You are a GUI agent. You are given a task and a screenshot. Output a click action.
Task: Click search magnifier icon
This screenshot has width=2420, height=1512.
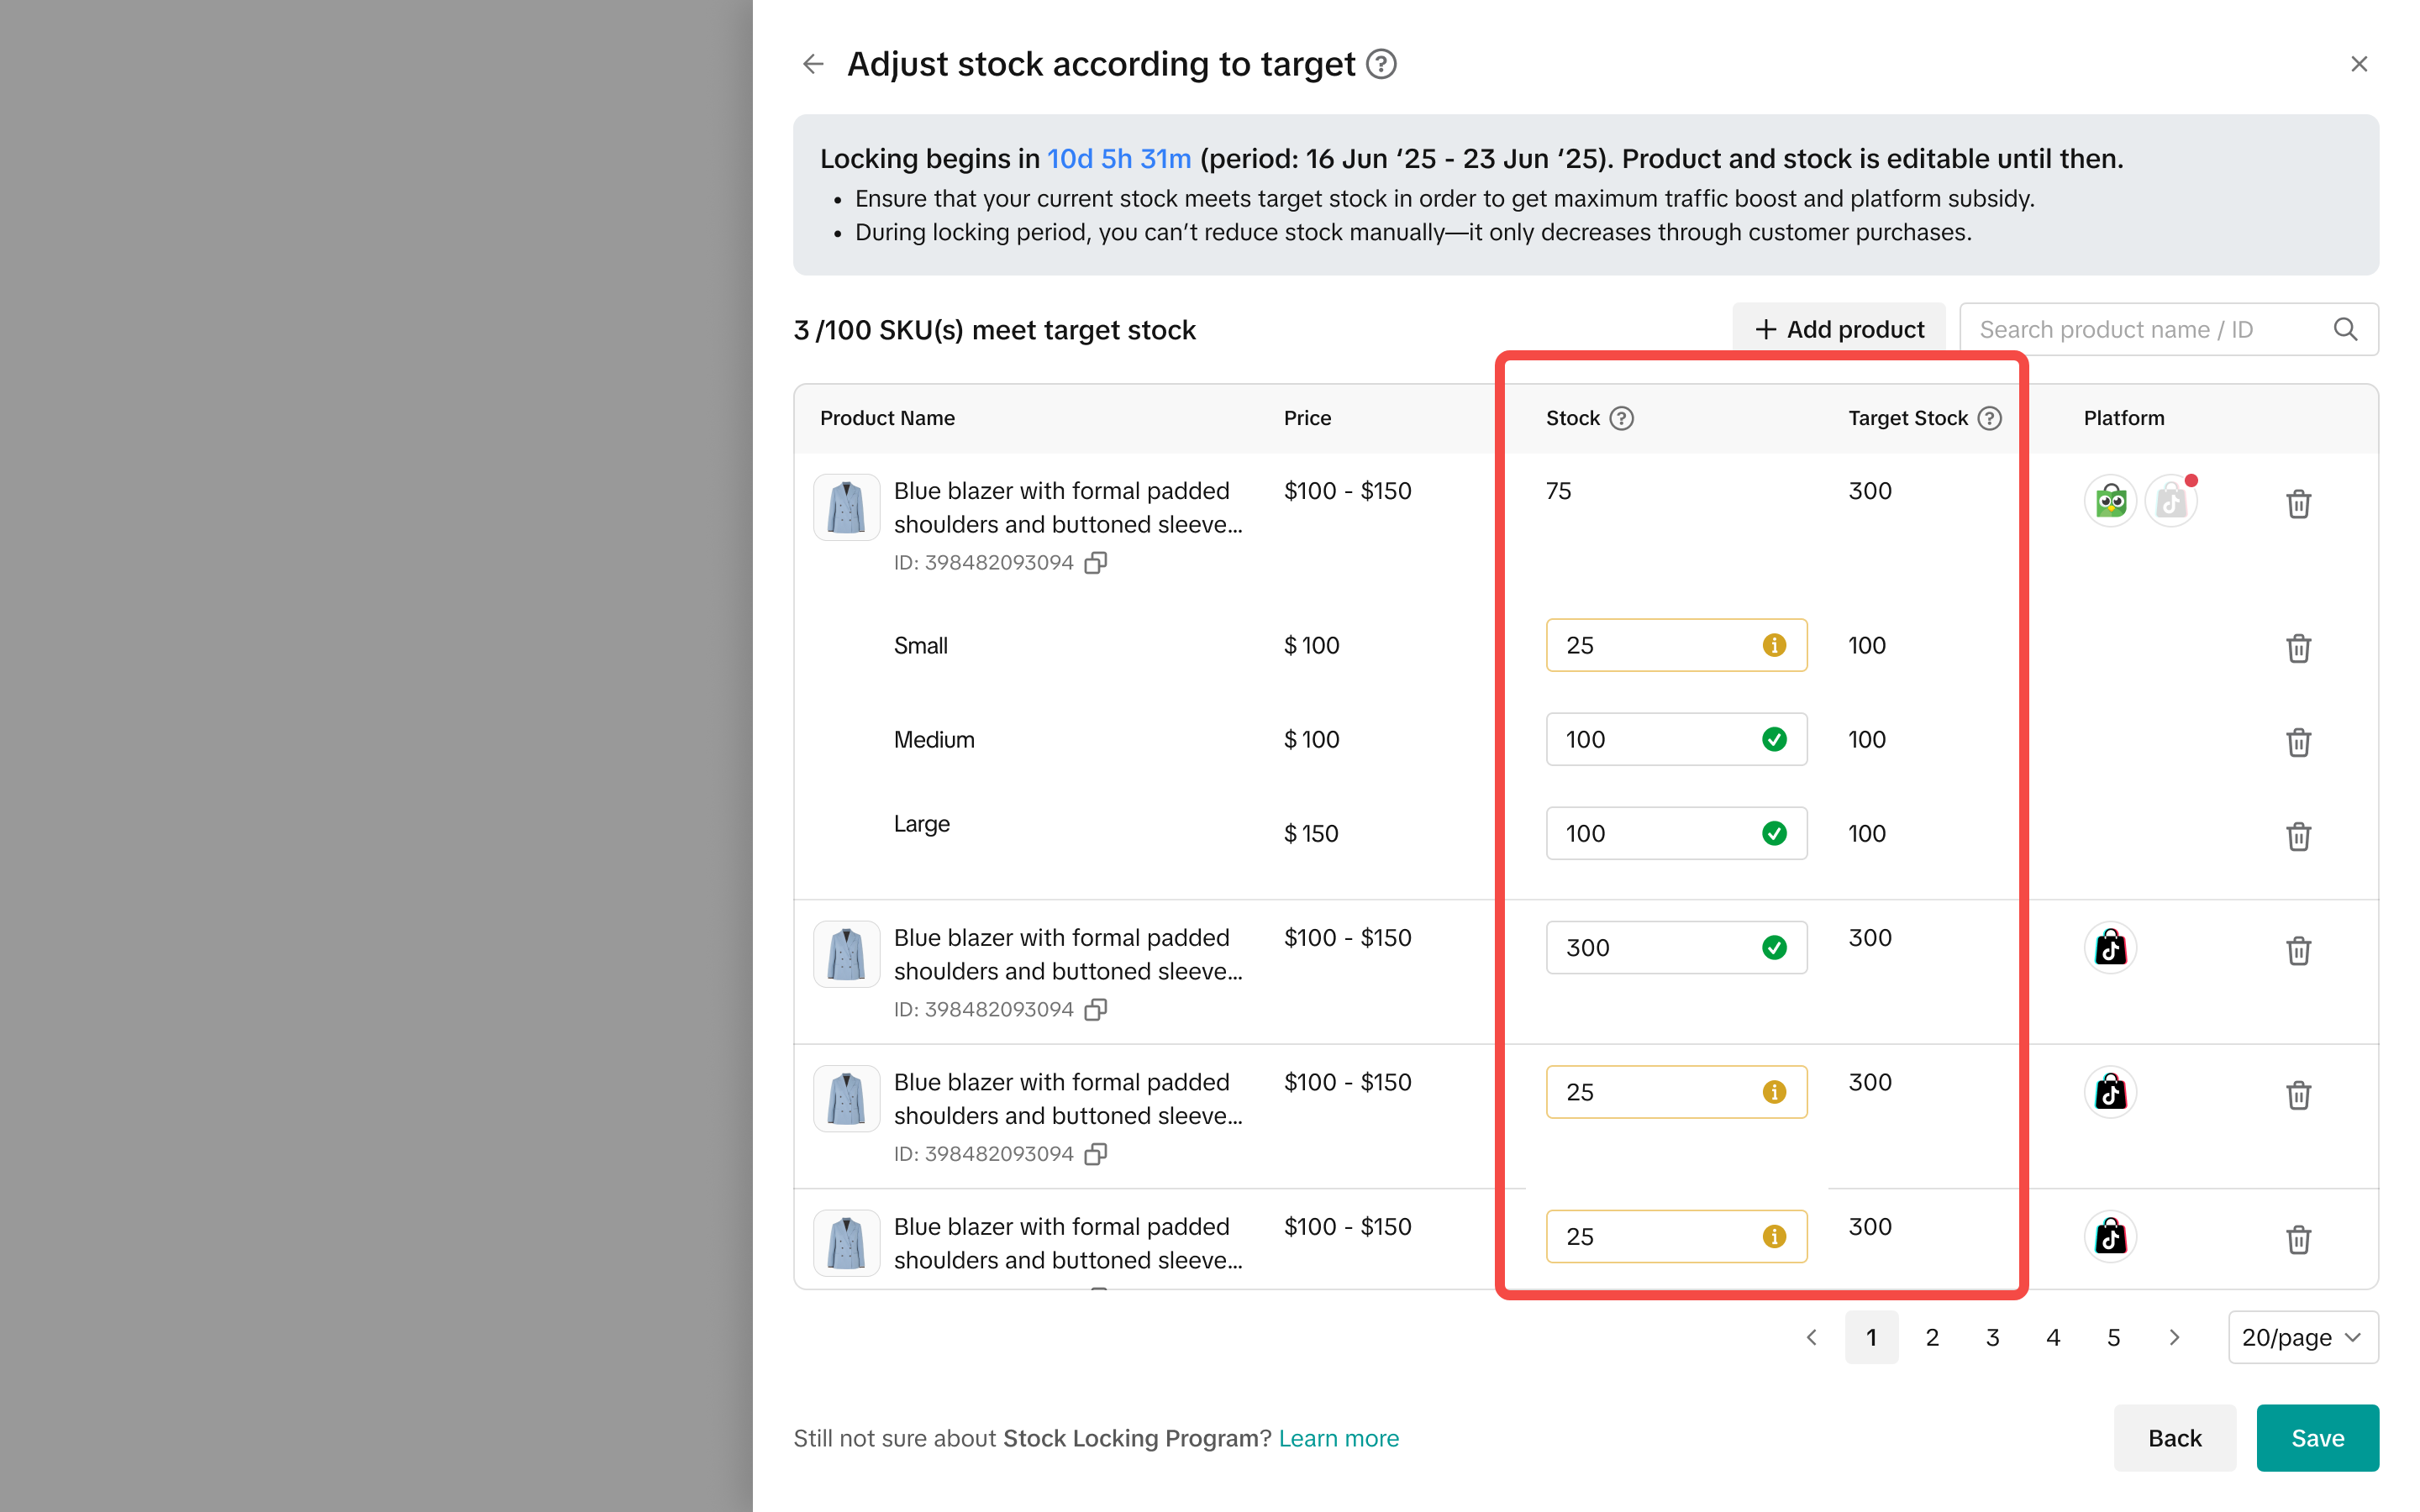click(2345, 329)
